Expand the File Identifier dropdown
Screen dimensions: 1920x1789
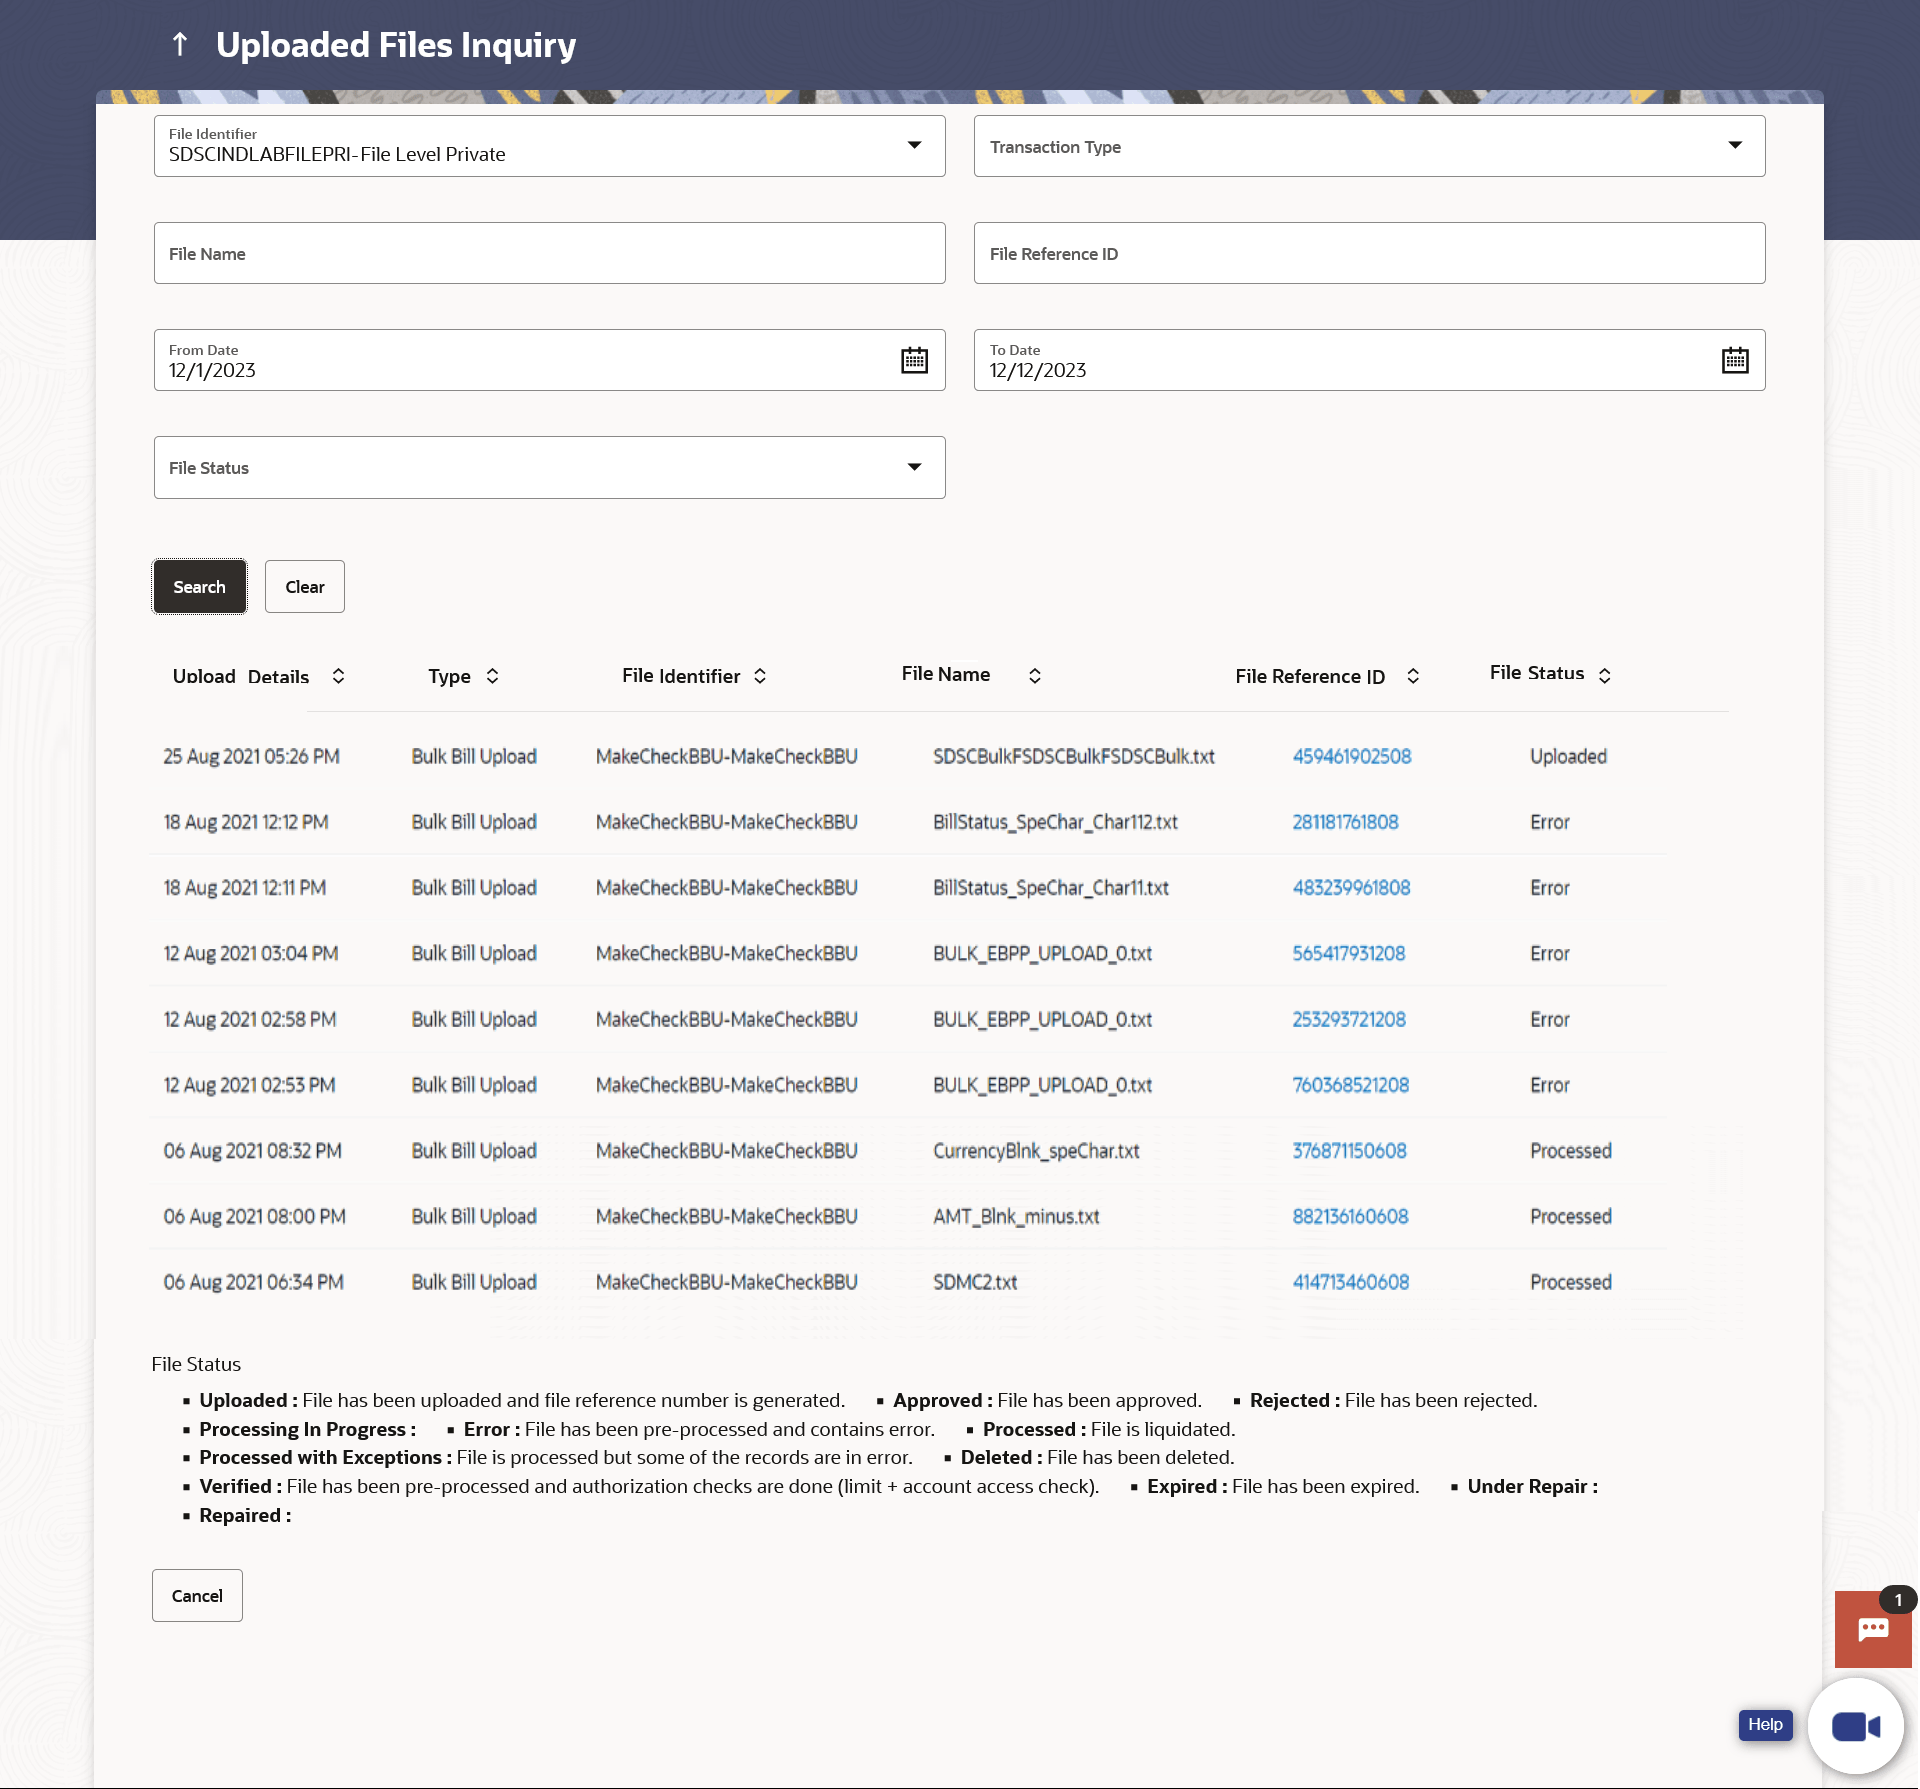coord(914,146)
